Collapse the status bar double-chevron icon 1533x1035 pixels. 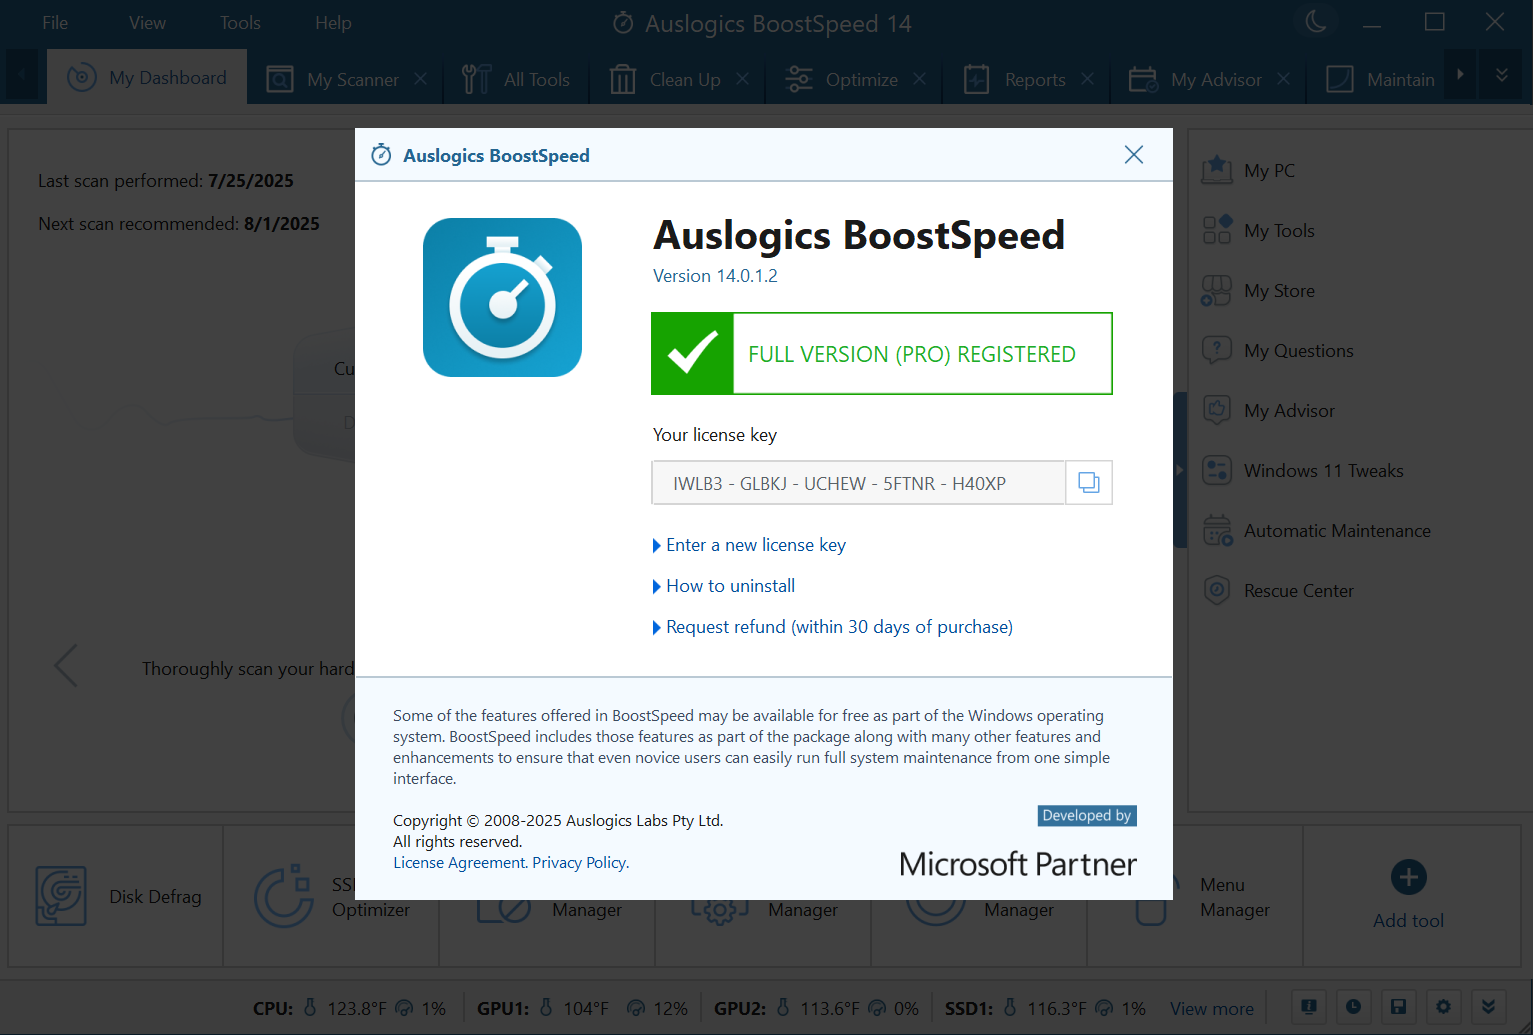(x=1488, y=1006)
